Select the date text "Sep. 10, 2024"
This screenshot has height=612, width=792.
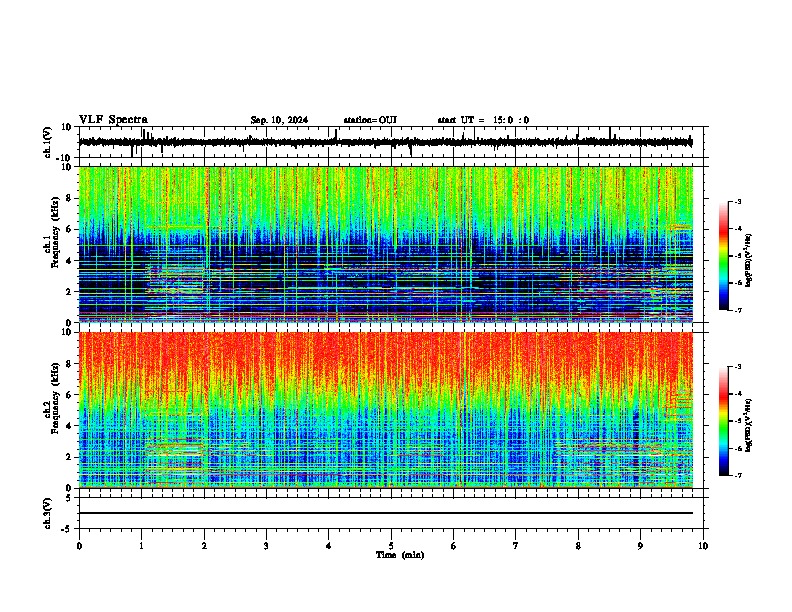279,120
